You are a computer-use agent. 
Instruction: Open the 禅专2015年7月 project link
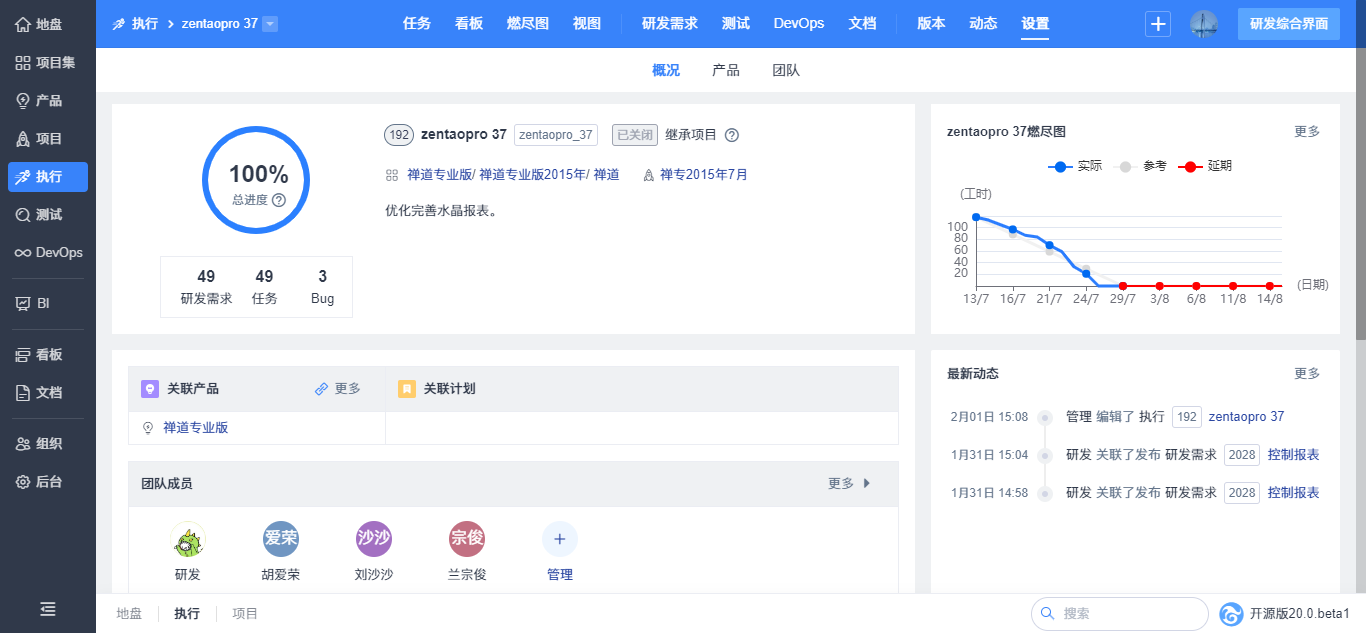coord(704,174)
